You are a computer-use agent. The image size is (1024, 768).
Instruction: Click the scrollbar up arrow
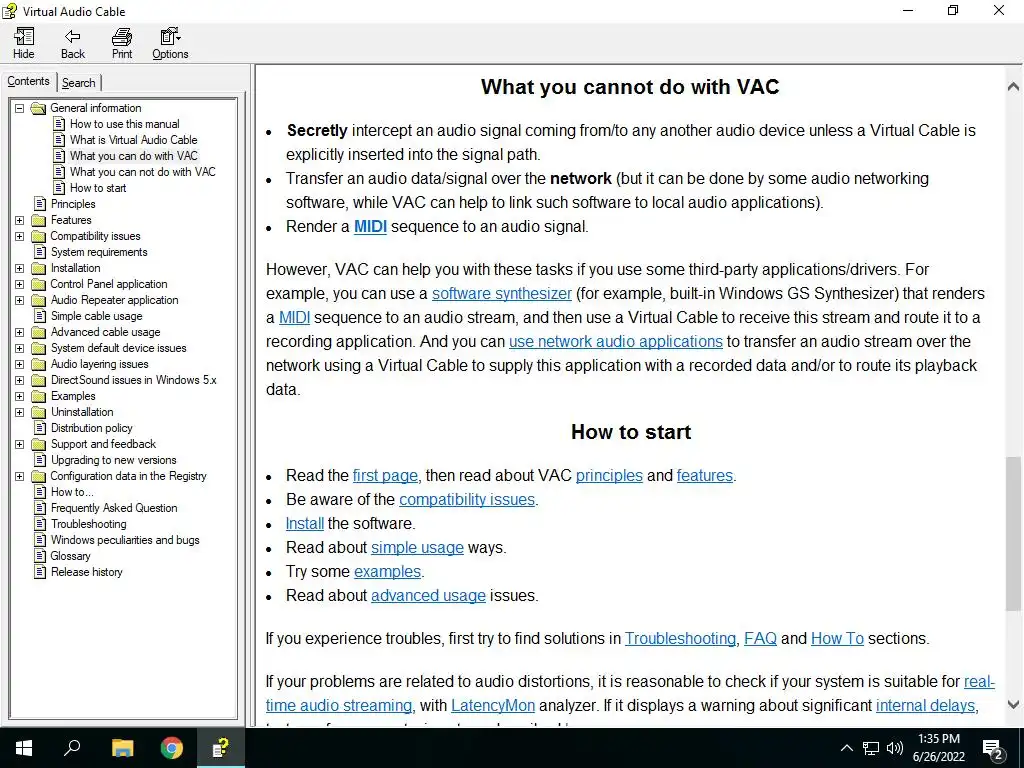pyautogui.click(x=1013, y=86)
